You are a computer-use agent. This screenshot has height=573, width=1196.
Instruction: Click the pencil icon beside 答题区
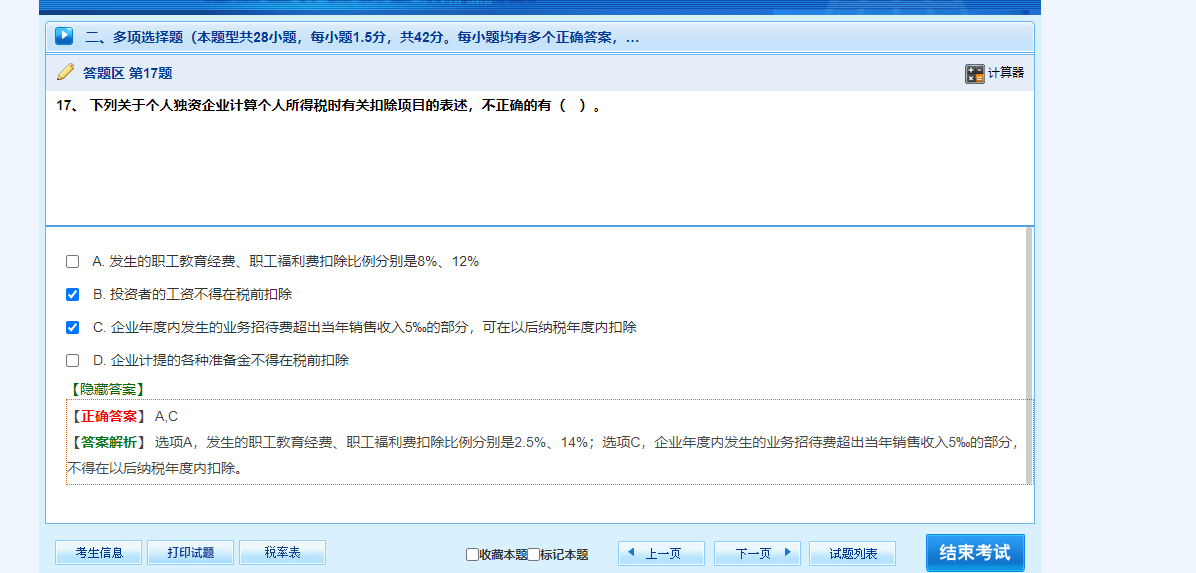[66, 72]
